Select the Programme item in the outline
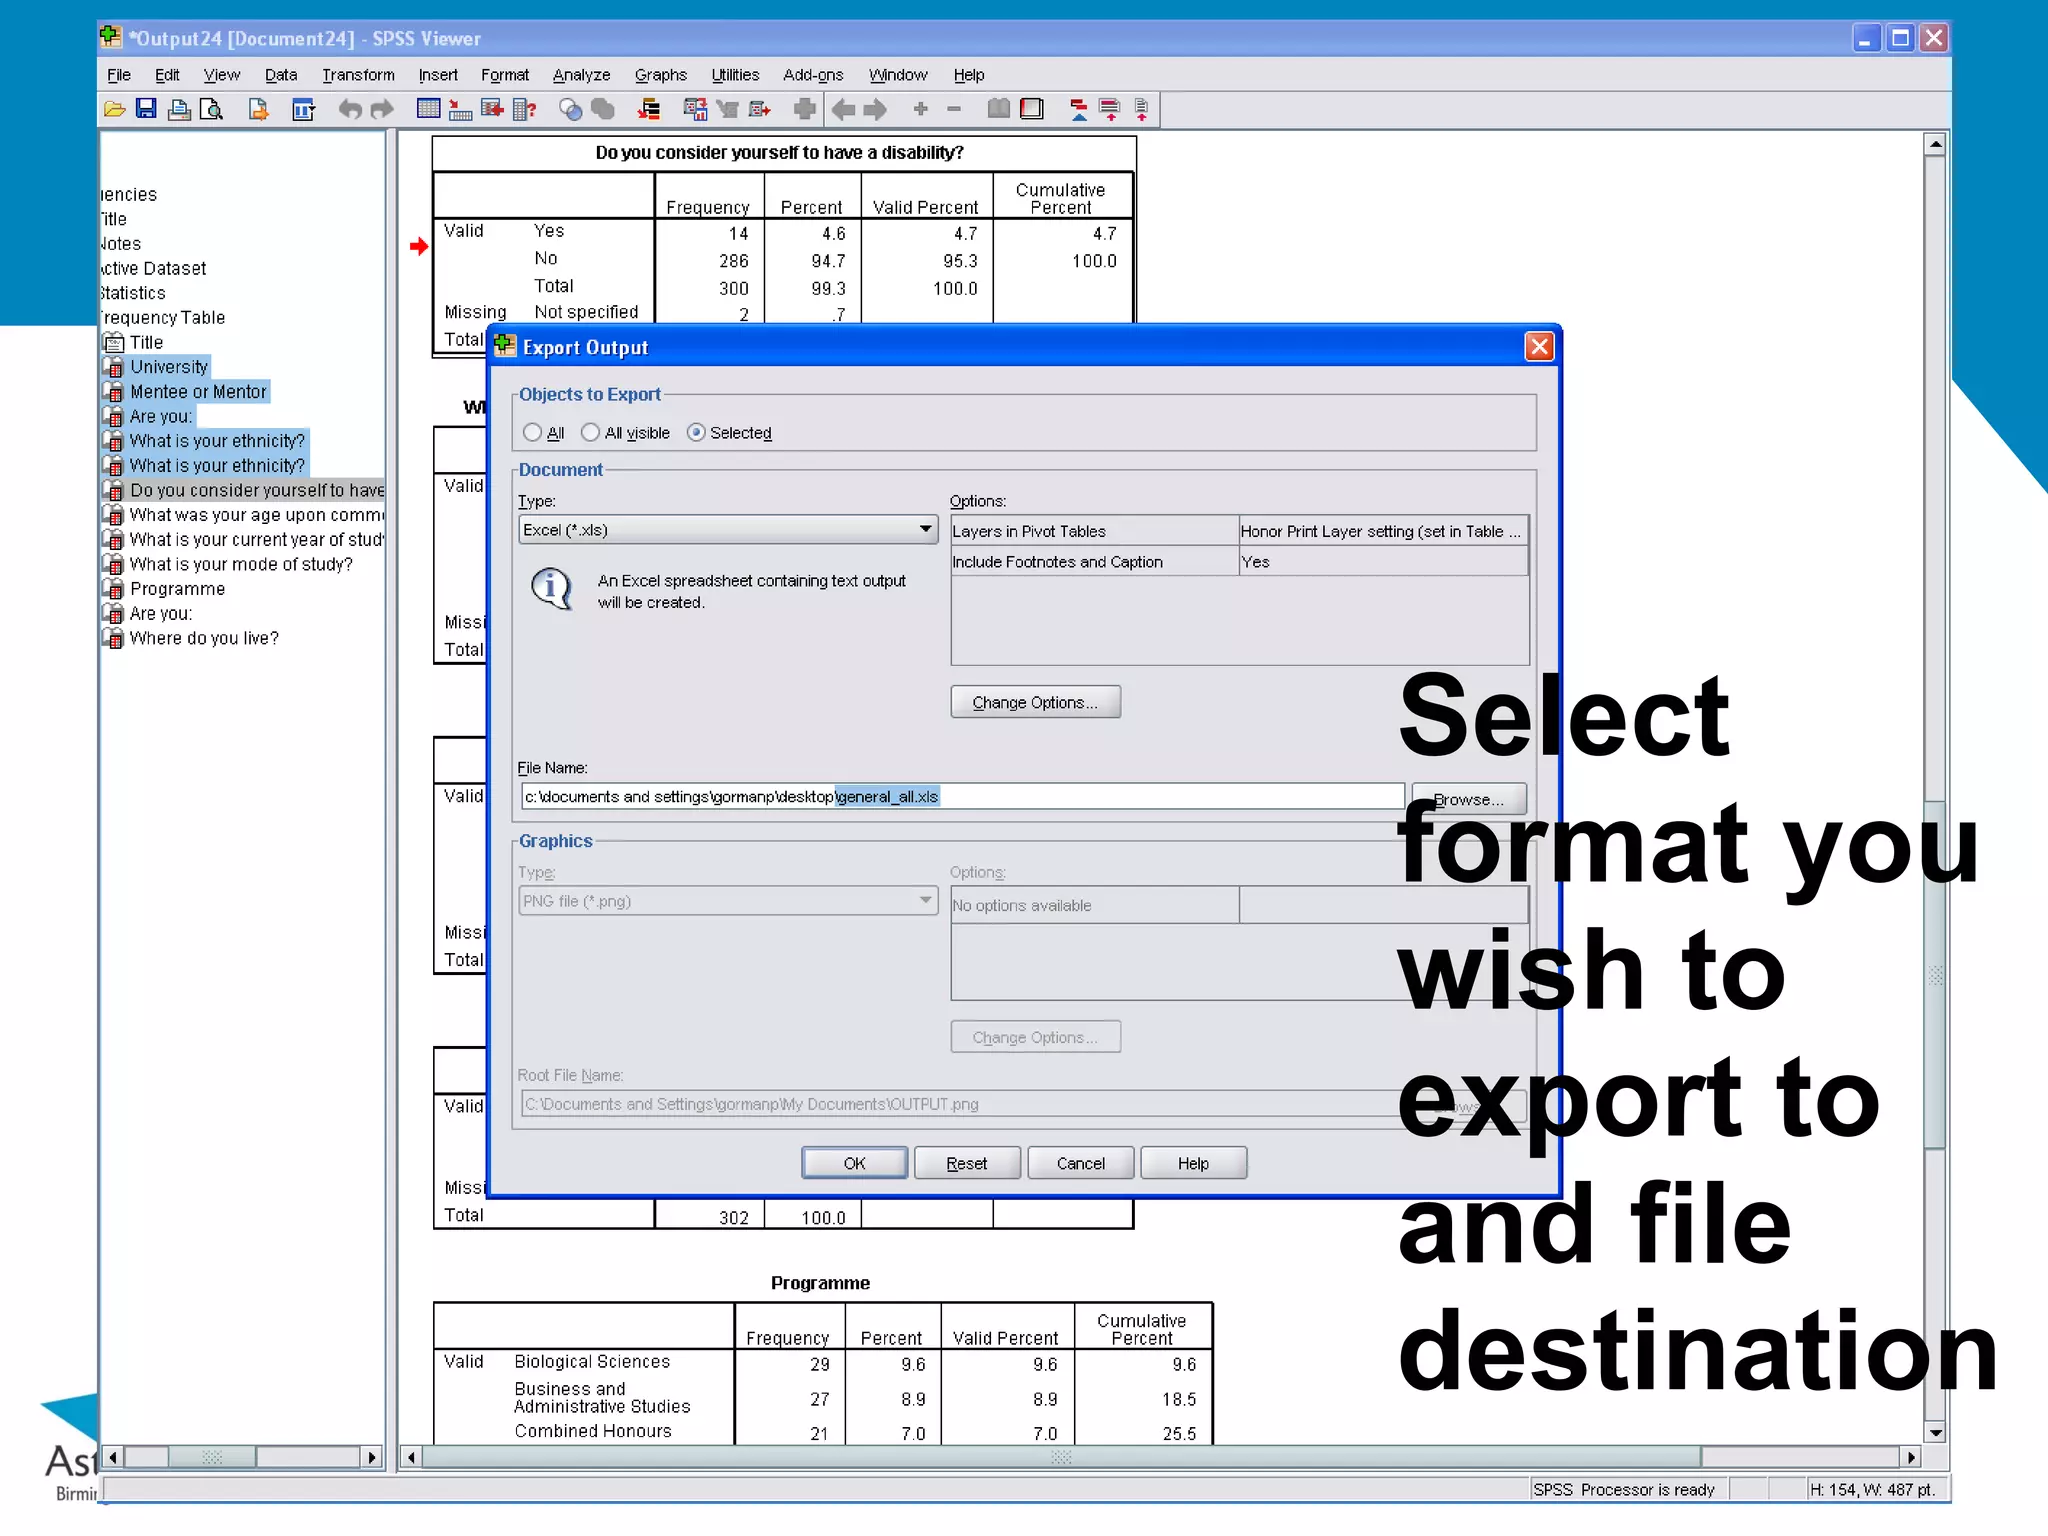 click(177, 589)
